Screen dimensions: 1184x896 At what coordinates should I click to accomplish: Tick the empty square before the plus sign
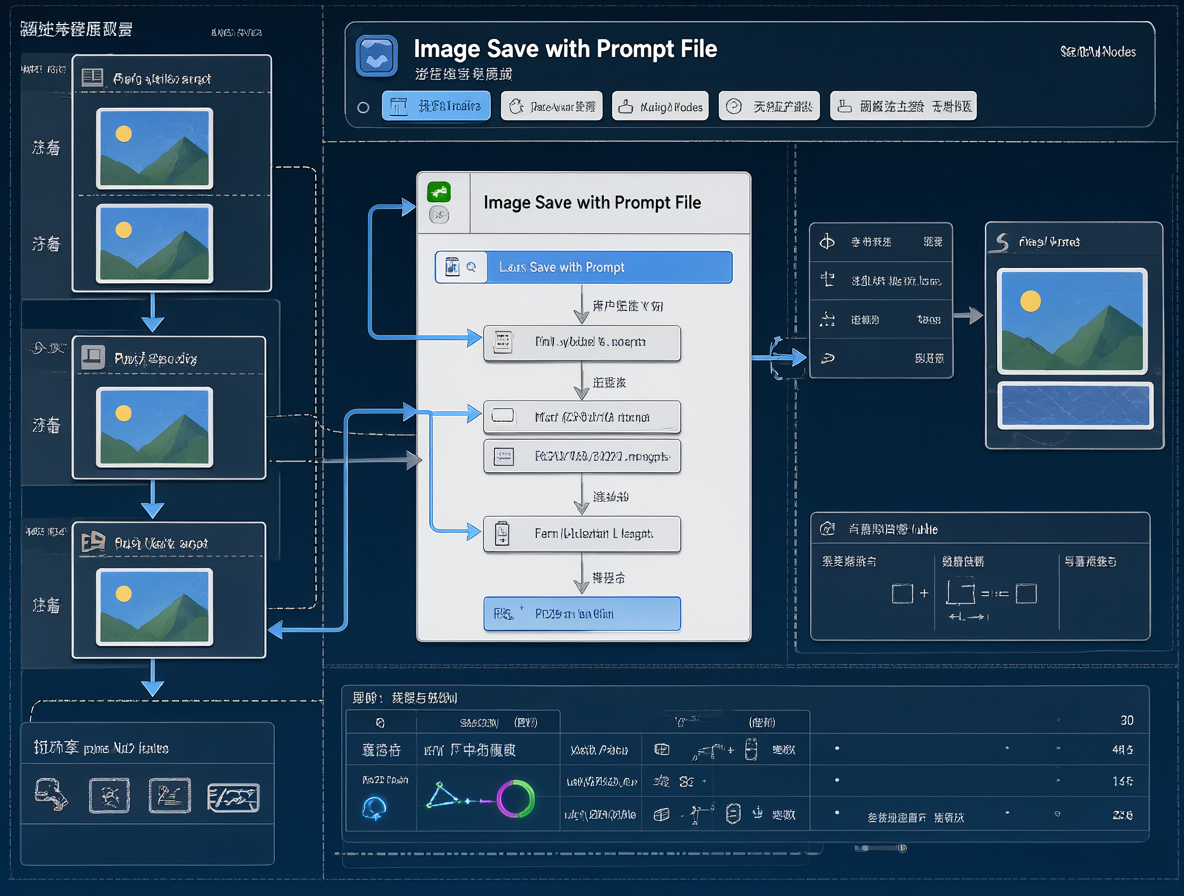tap(902, 593)
